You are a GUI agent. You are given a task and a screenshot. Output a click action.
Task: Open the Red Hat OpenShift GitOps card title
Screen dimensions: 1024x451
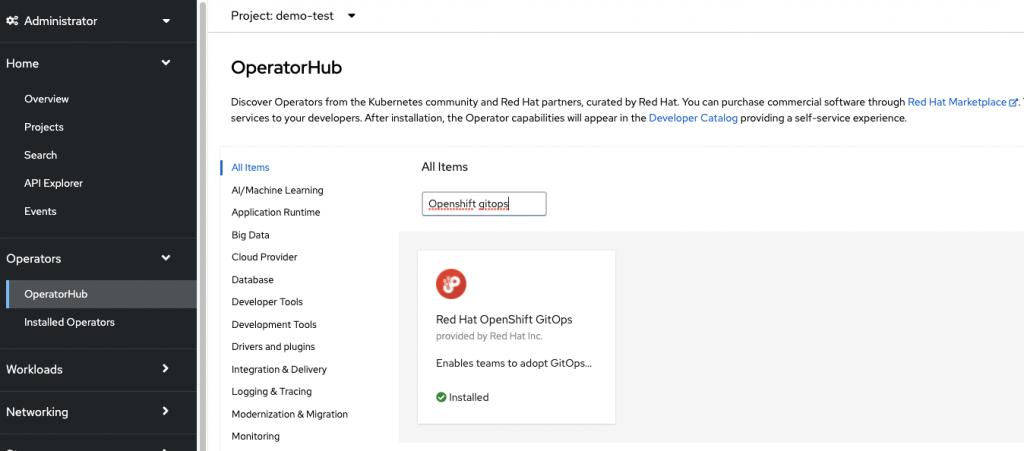click(504, 320)
